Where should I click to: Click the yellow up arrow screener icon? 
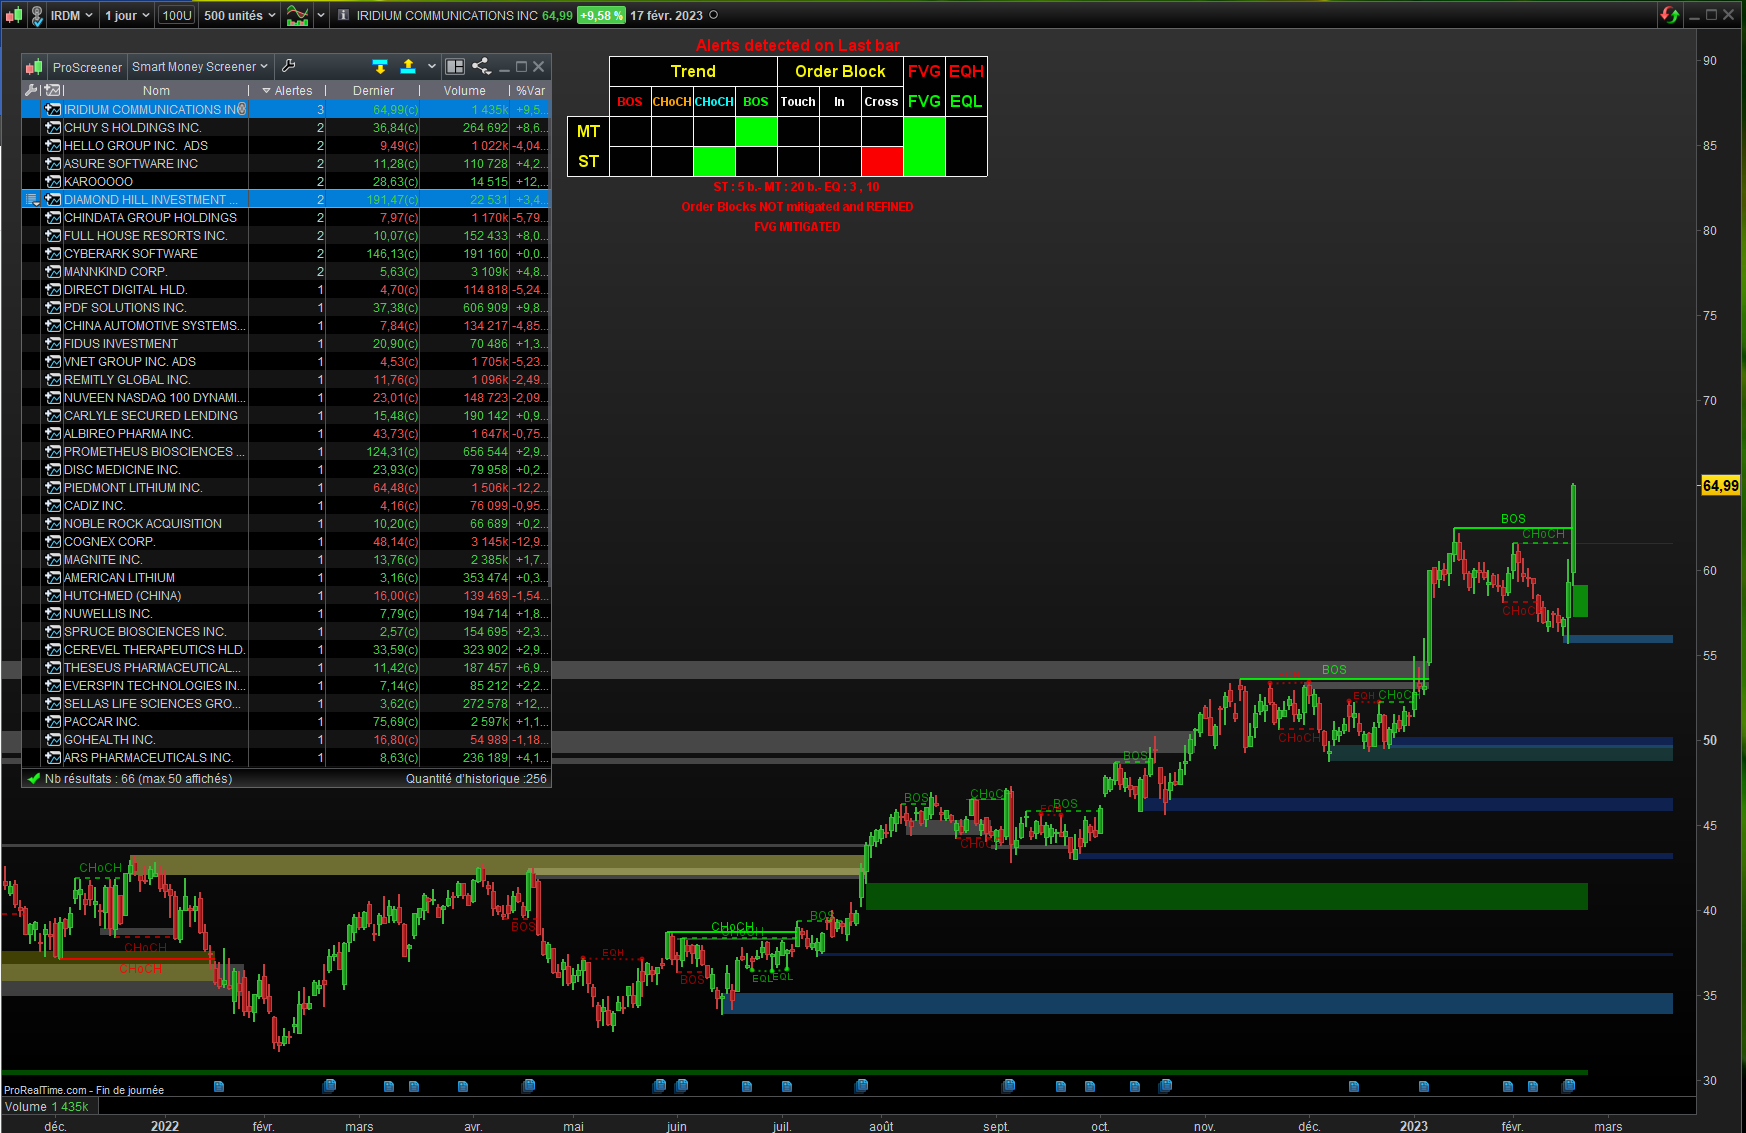408,66
